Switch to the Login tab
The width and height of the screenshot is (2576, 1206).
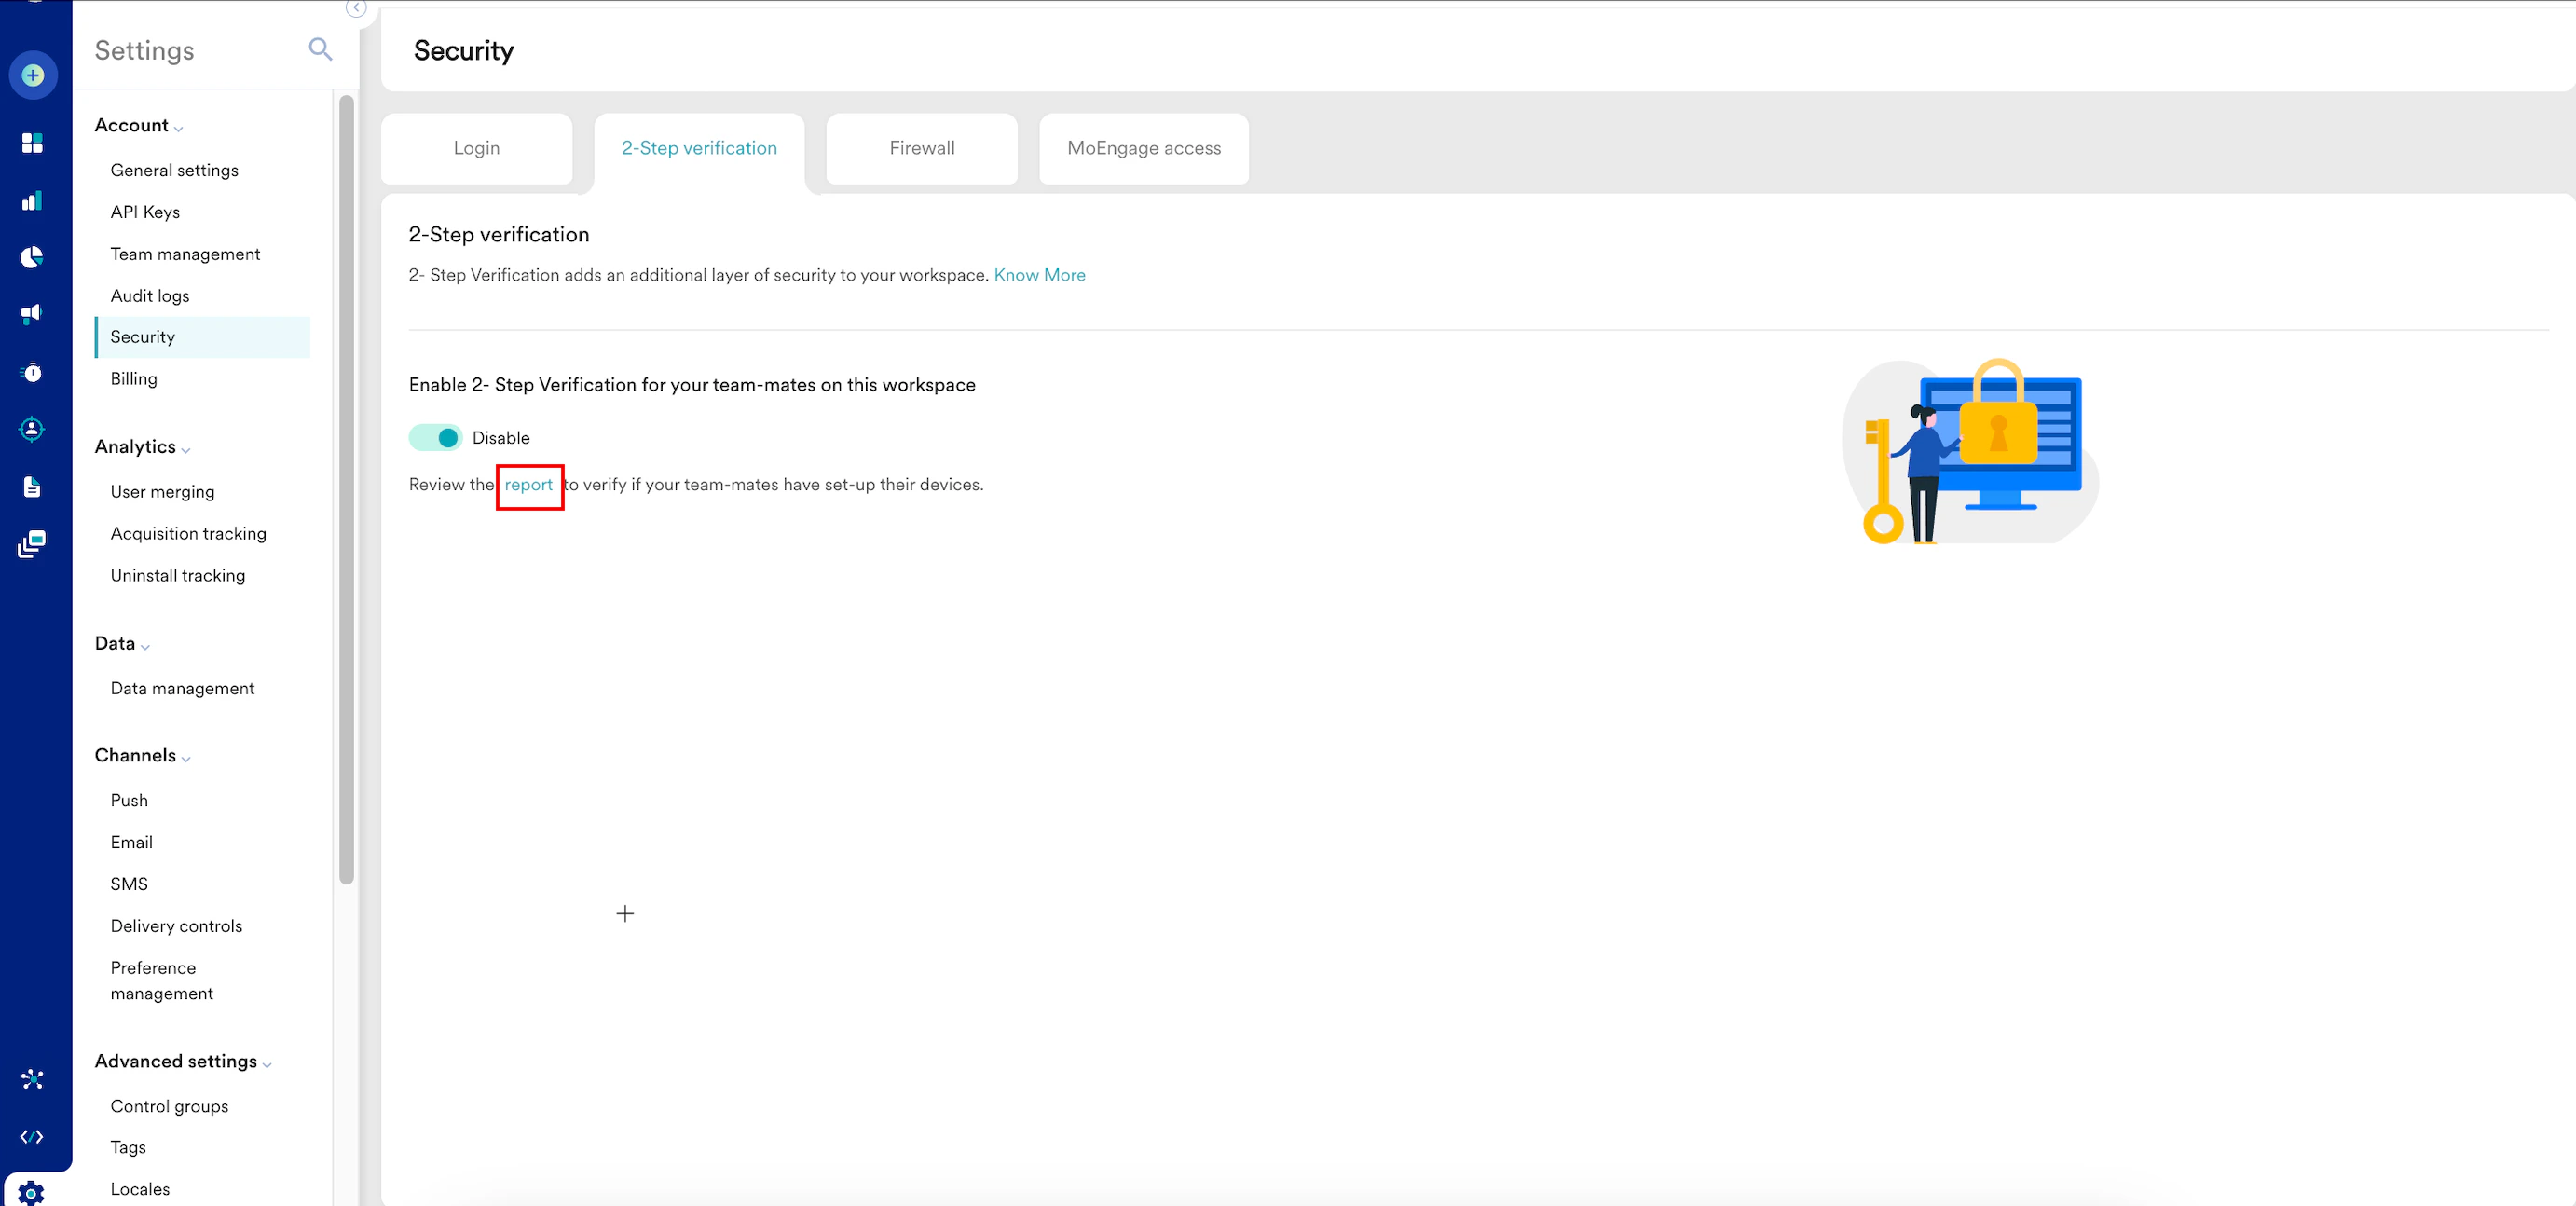[476, 148]
